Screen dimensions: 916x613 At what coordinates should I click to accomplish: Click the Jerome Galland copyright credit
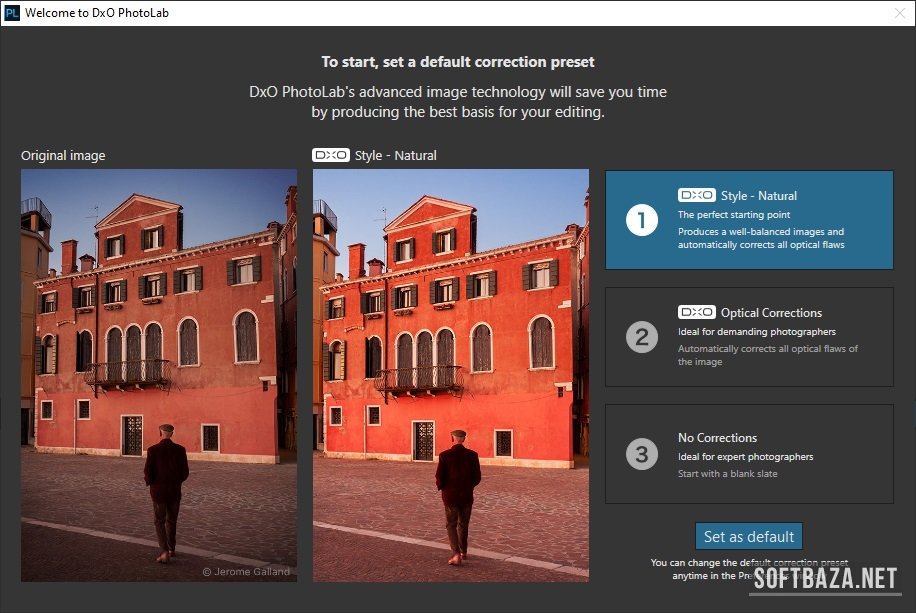246,572
